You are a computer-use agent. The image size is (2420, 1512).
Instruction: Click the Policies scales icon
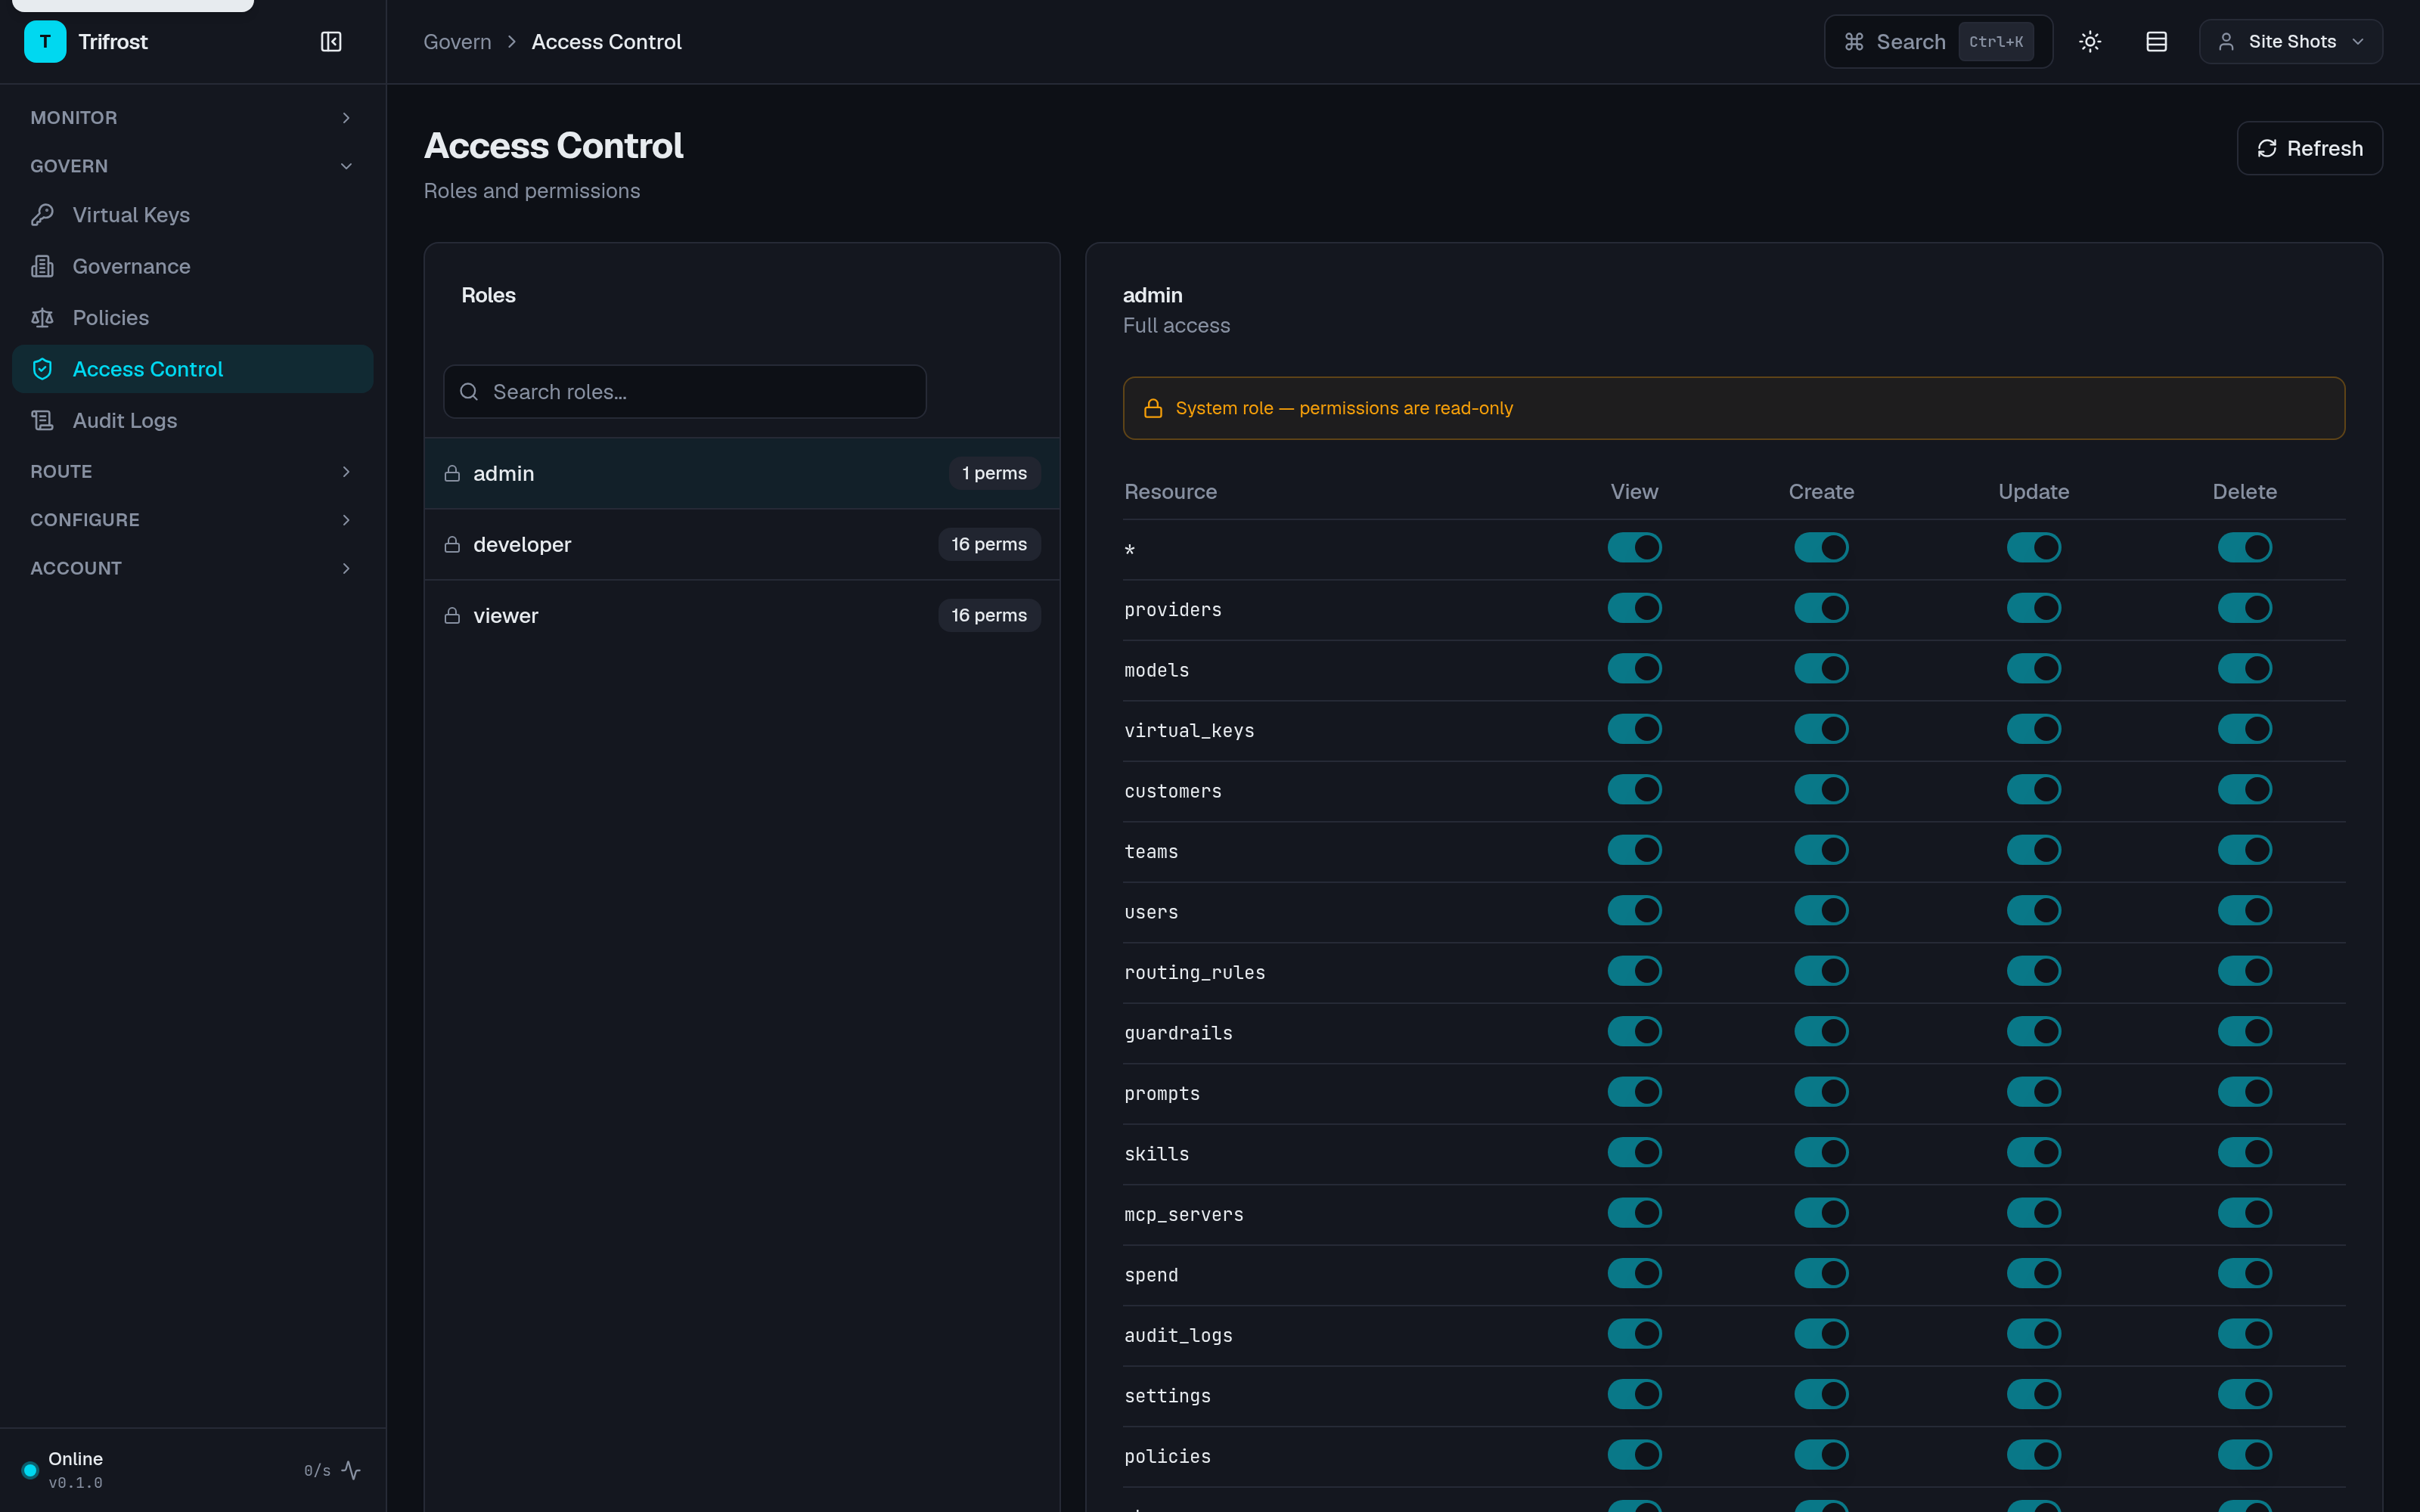pos(42,318)
